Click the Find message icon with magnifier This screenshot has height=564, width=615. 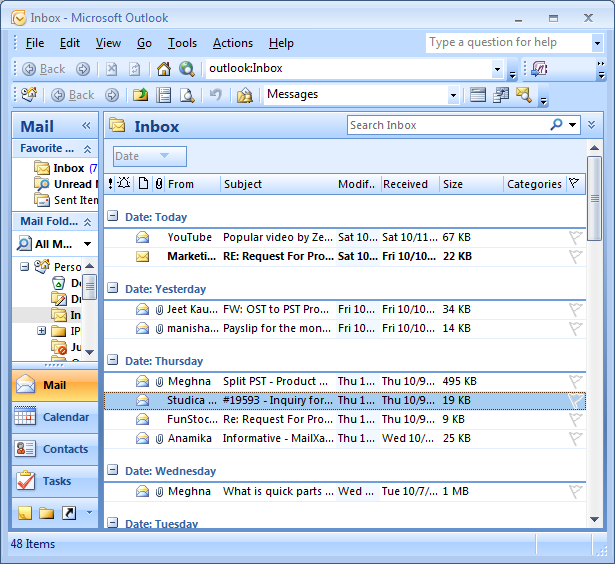[x=524, y=95]
